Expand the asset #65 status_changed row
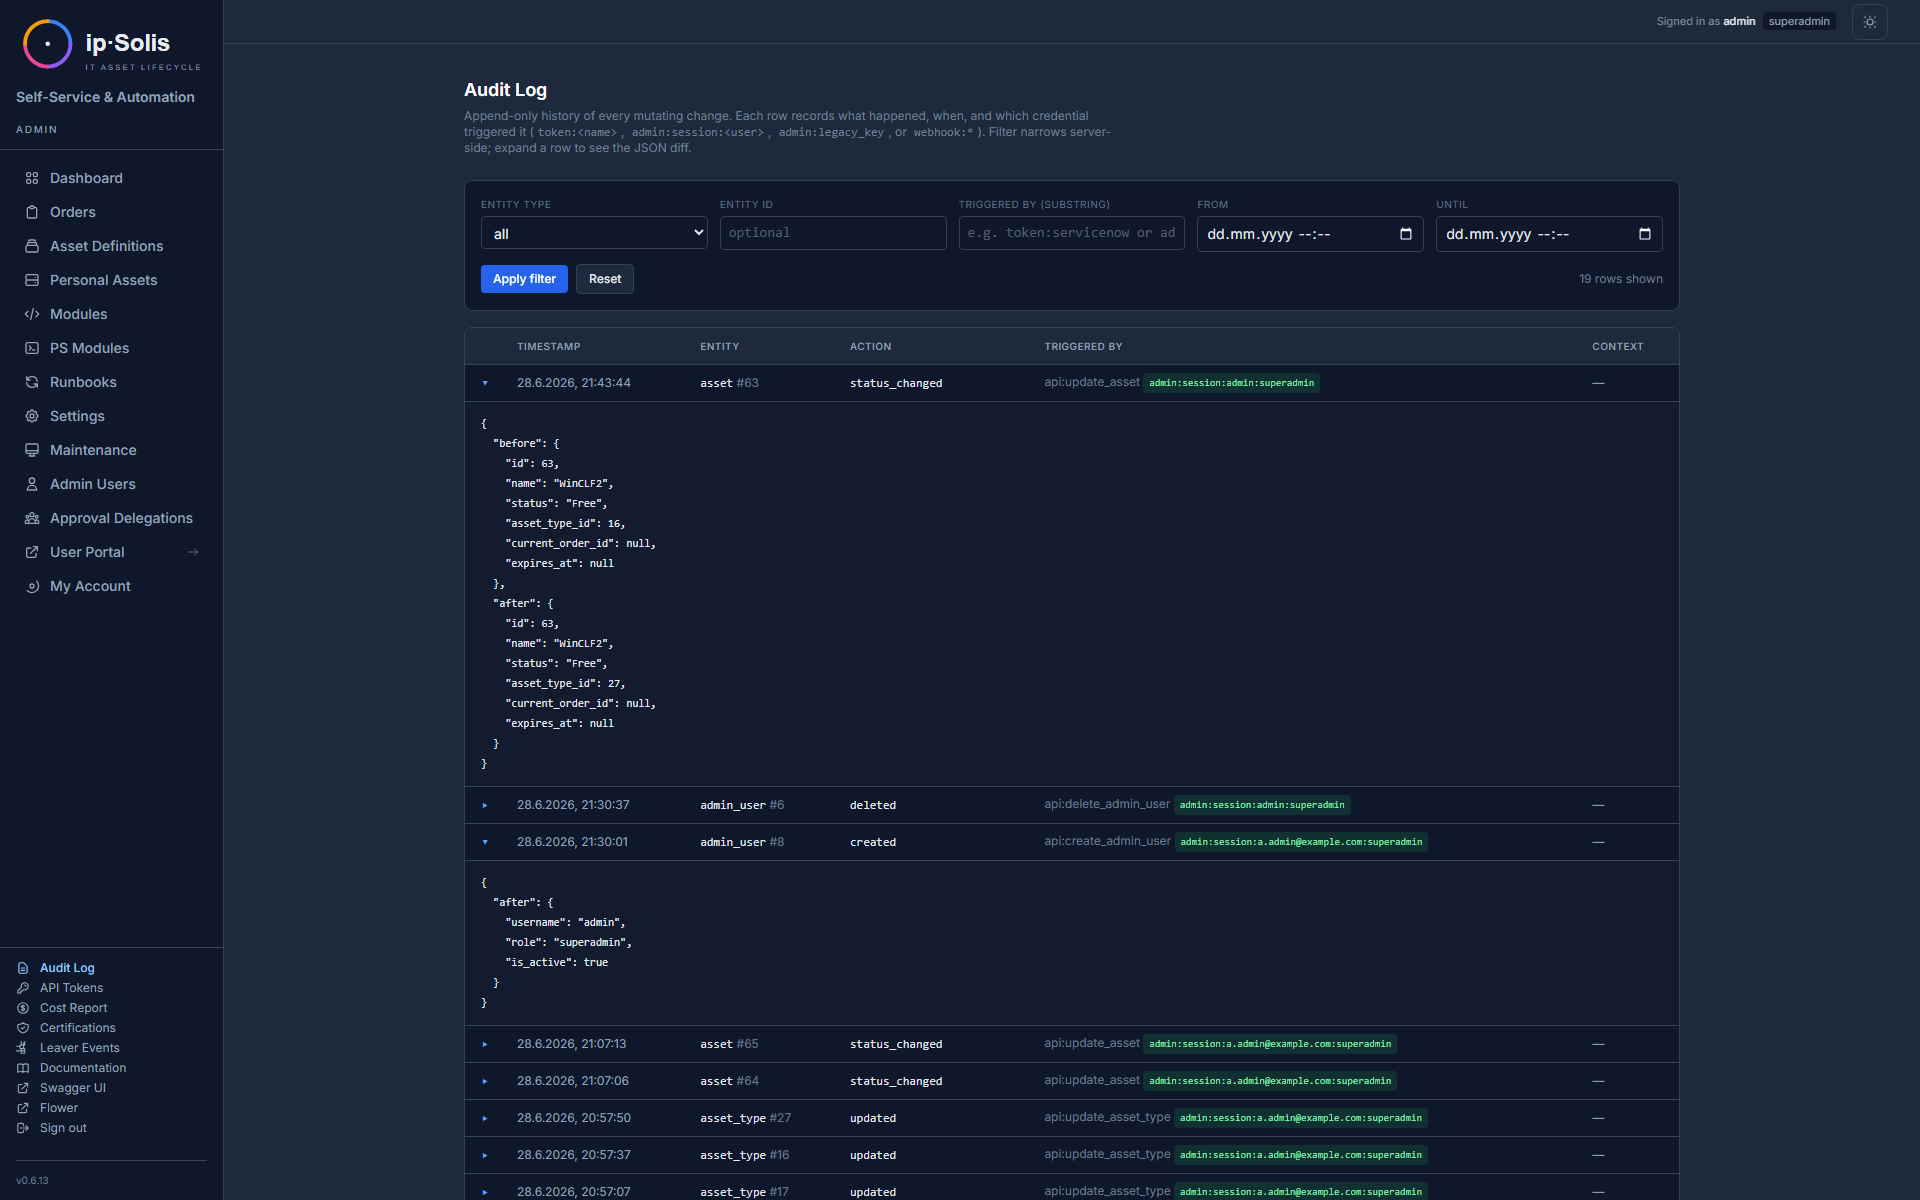 pyautogui.click(x=485, y=1044)
